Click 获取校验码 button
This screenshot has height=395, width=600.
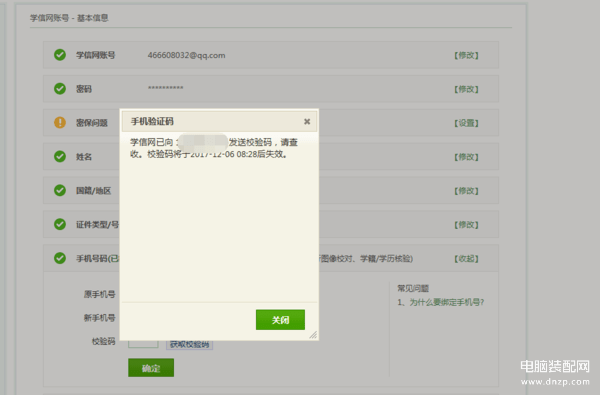coord(189,344)
